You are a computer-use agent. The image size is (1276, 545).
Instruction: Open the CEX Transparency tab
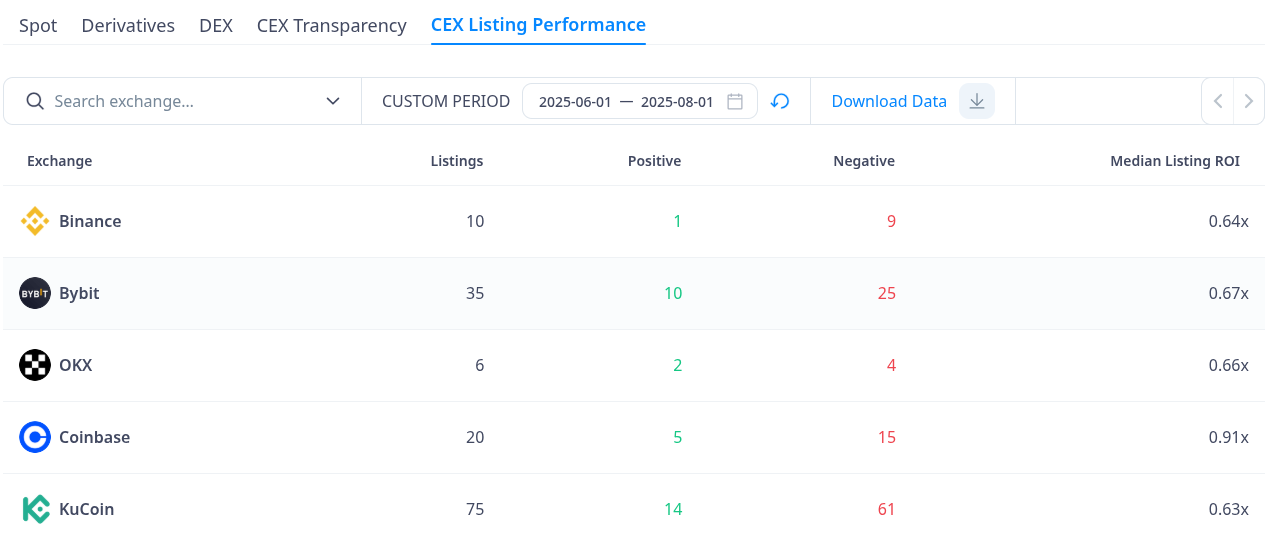pyautogui.click(x=332, y=26)
